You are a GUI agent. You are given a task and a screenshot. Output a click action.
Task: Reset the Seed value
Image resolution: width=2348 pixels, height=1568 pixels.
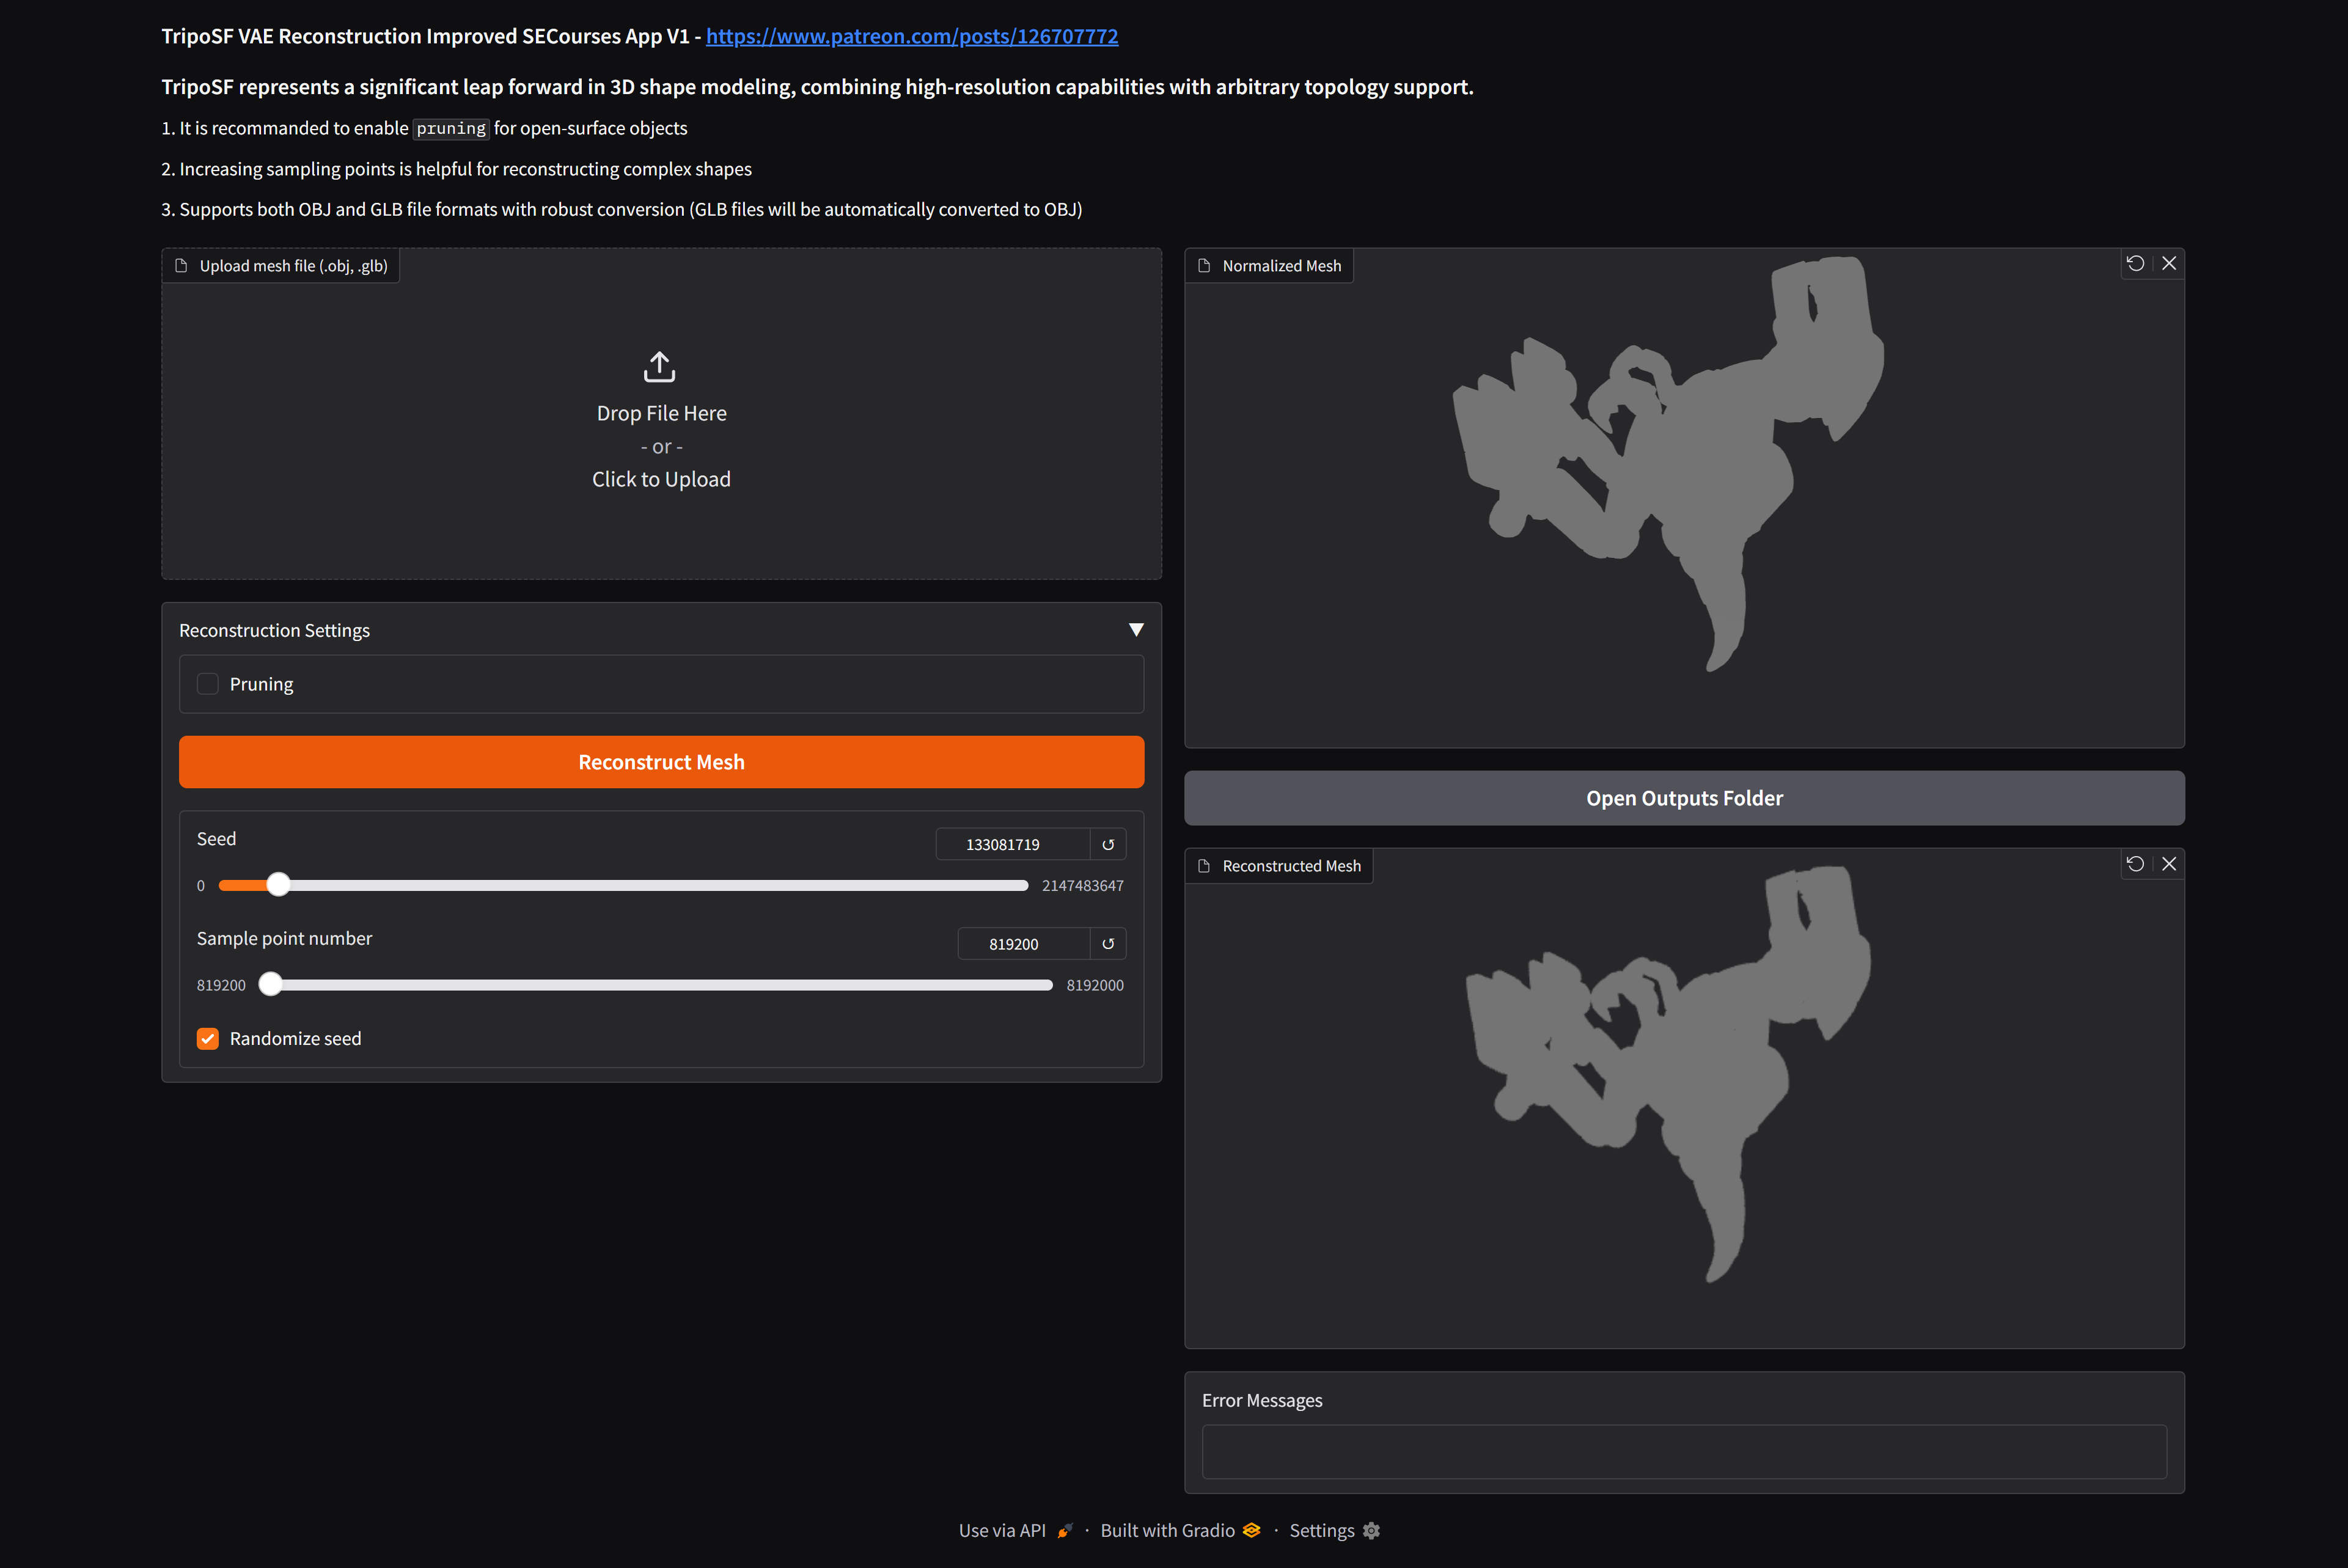1108,844
